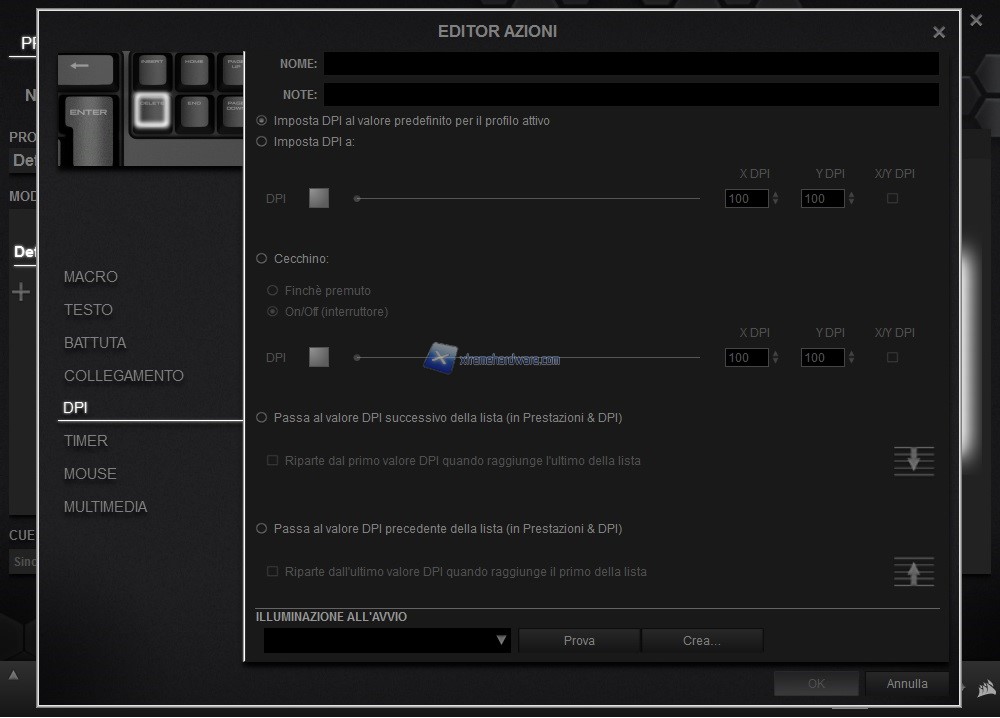The image size is (1000, 718).
Task: Click the Y DPI stepper in Cecchino section
Action: pyautogui.click(x=851, y=357)
